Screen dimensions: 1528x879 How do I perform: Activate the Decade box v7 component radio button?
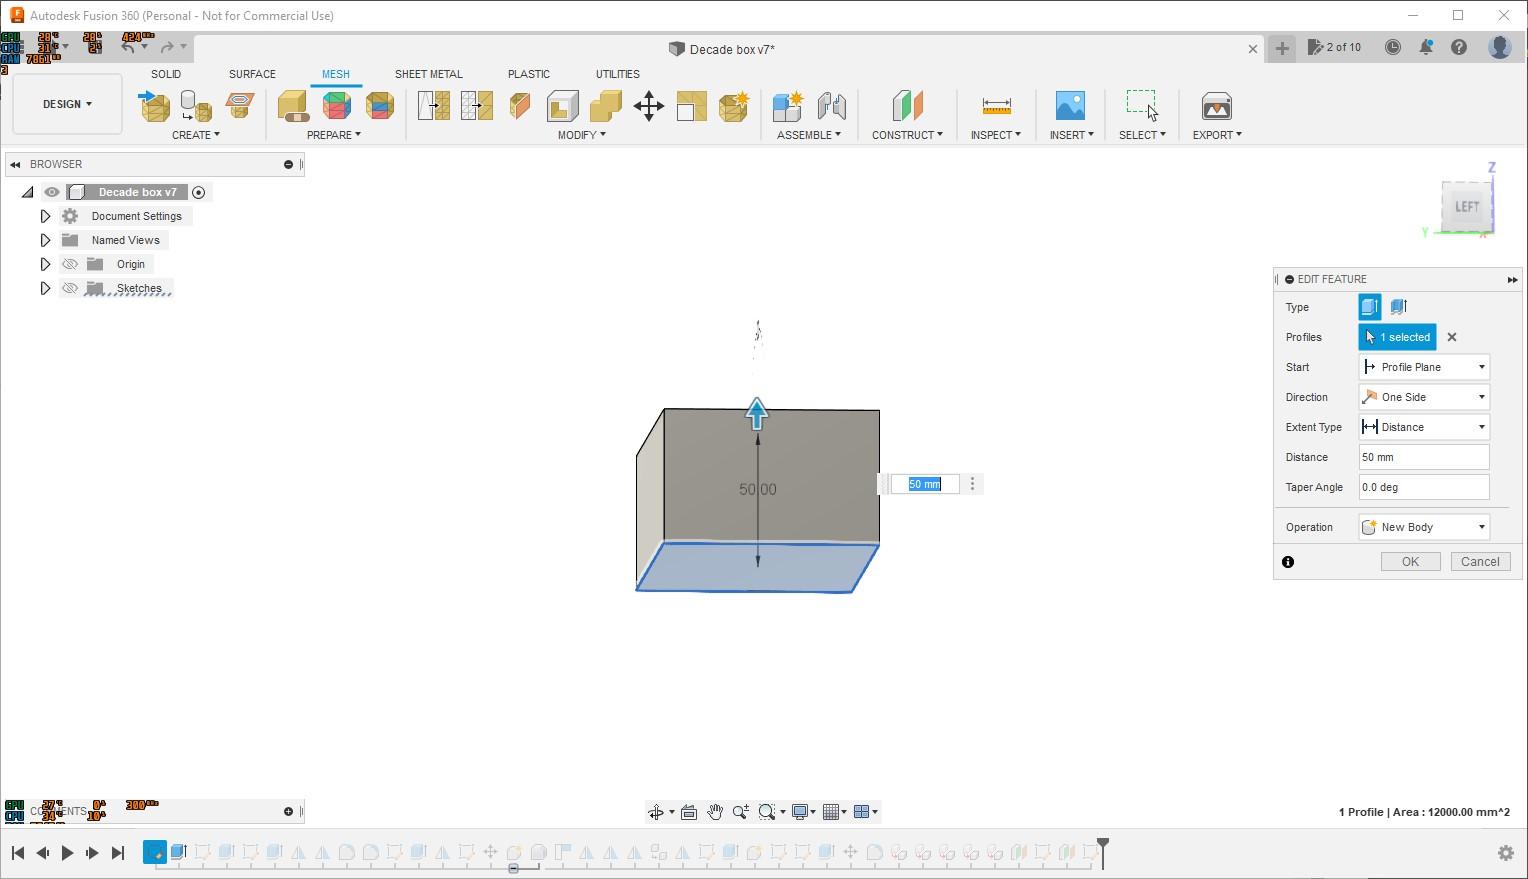(x=199, y=192)
